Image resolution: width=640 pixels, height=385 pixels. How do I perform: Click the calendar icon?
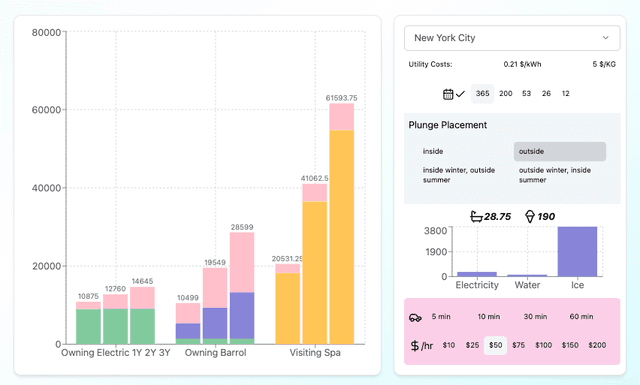[448, 94]
